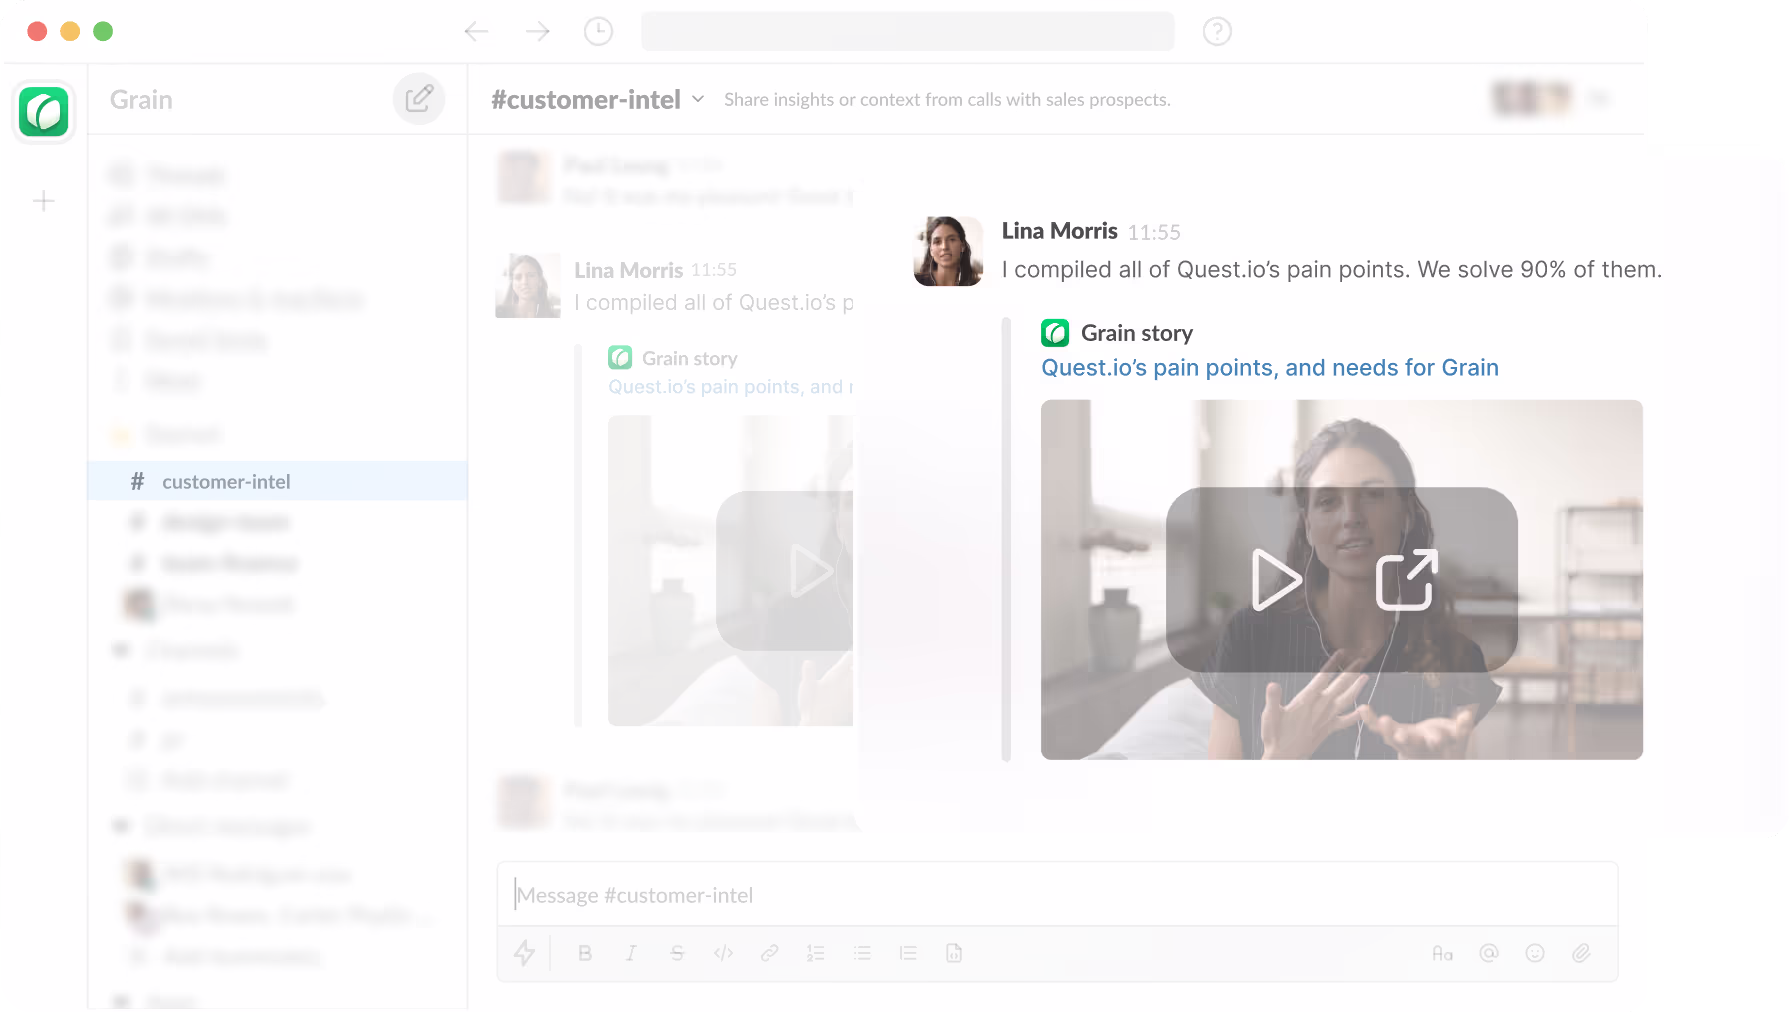Toggle the Aa formatting toolbar visibility
Image resolution: width=1789 pixels, height=1012 pixels.
pyautogui.click(x=1442, y=953)
